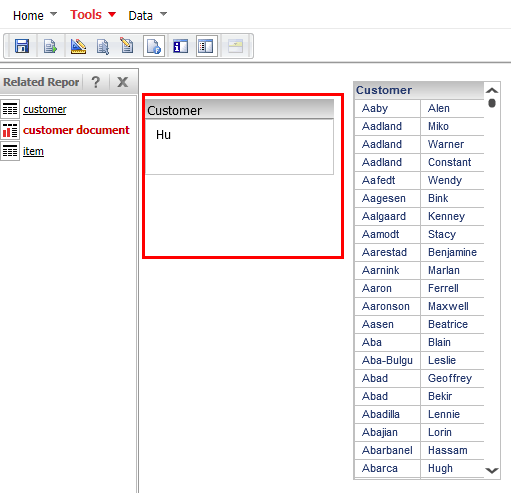Click the first name Constant
The height and width of the screenshot is (493, 511).
tap(449, 162)
